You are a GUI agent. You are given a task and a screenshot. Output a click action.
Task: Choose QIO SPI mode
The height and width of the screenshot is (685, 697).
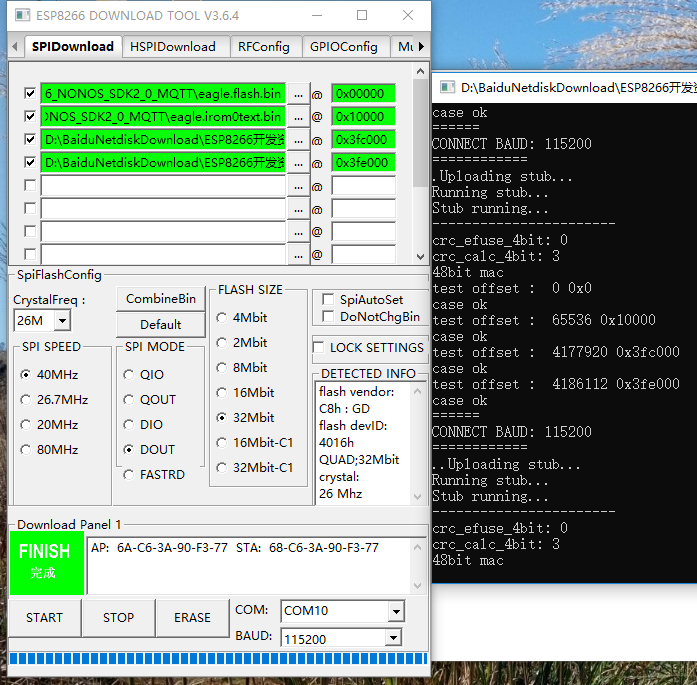(x=128, y=375)
